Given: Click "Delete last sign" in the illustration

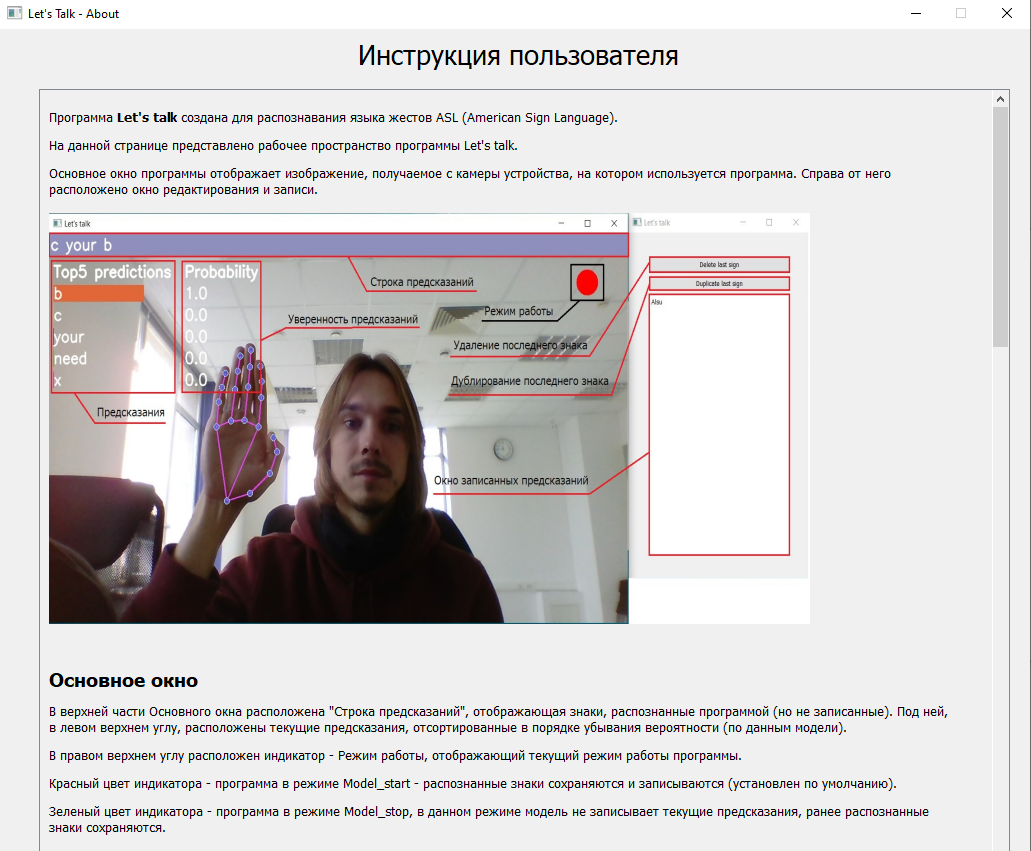Looking at the screenshot, I should [719, 264].
